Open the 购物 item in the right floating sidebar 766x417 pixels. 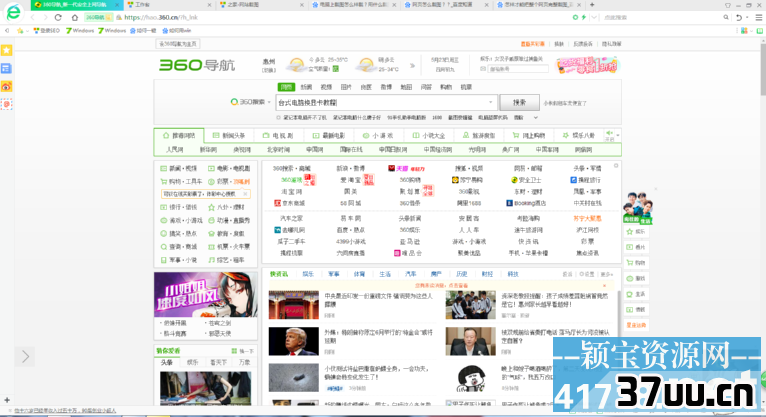pyautogui.click(x=636, y=263)
